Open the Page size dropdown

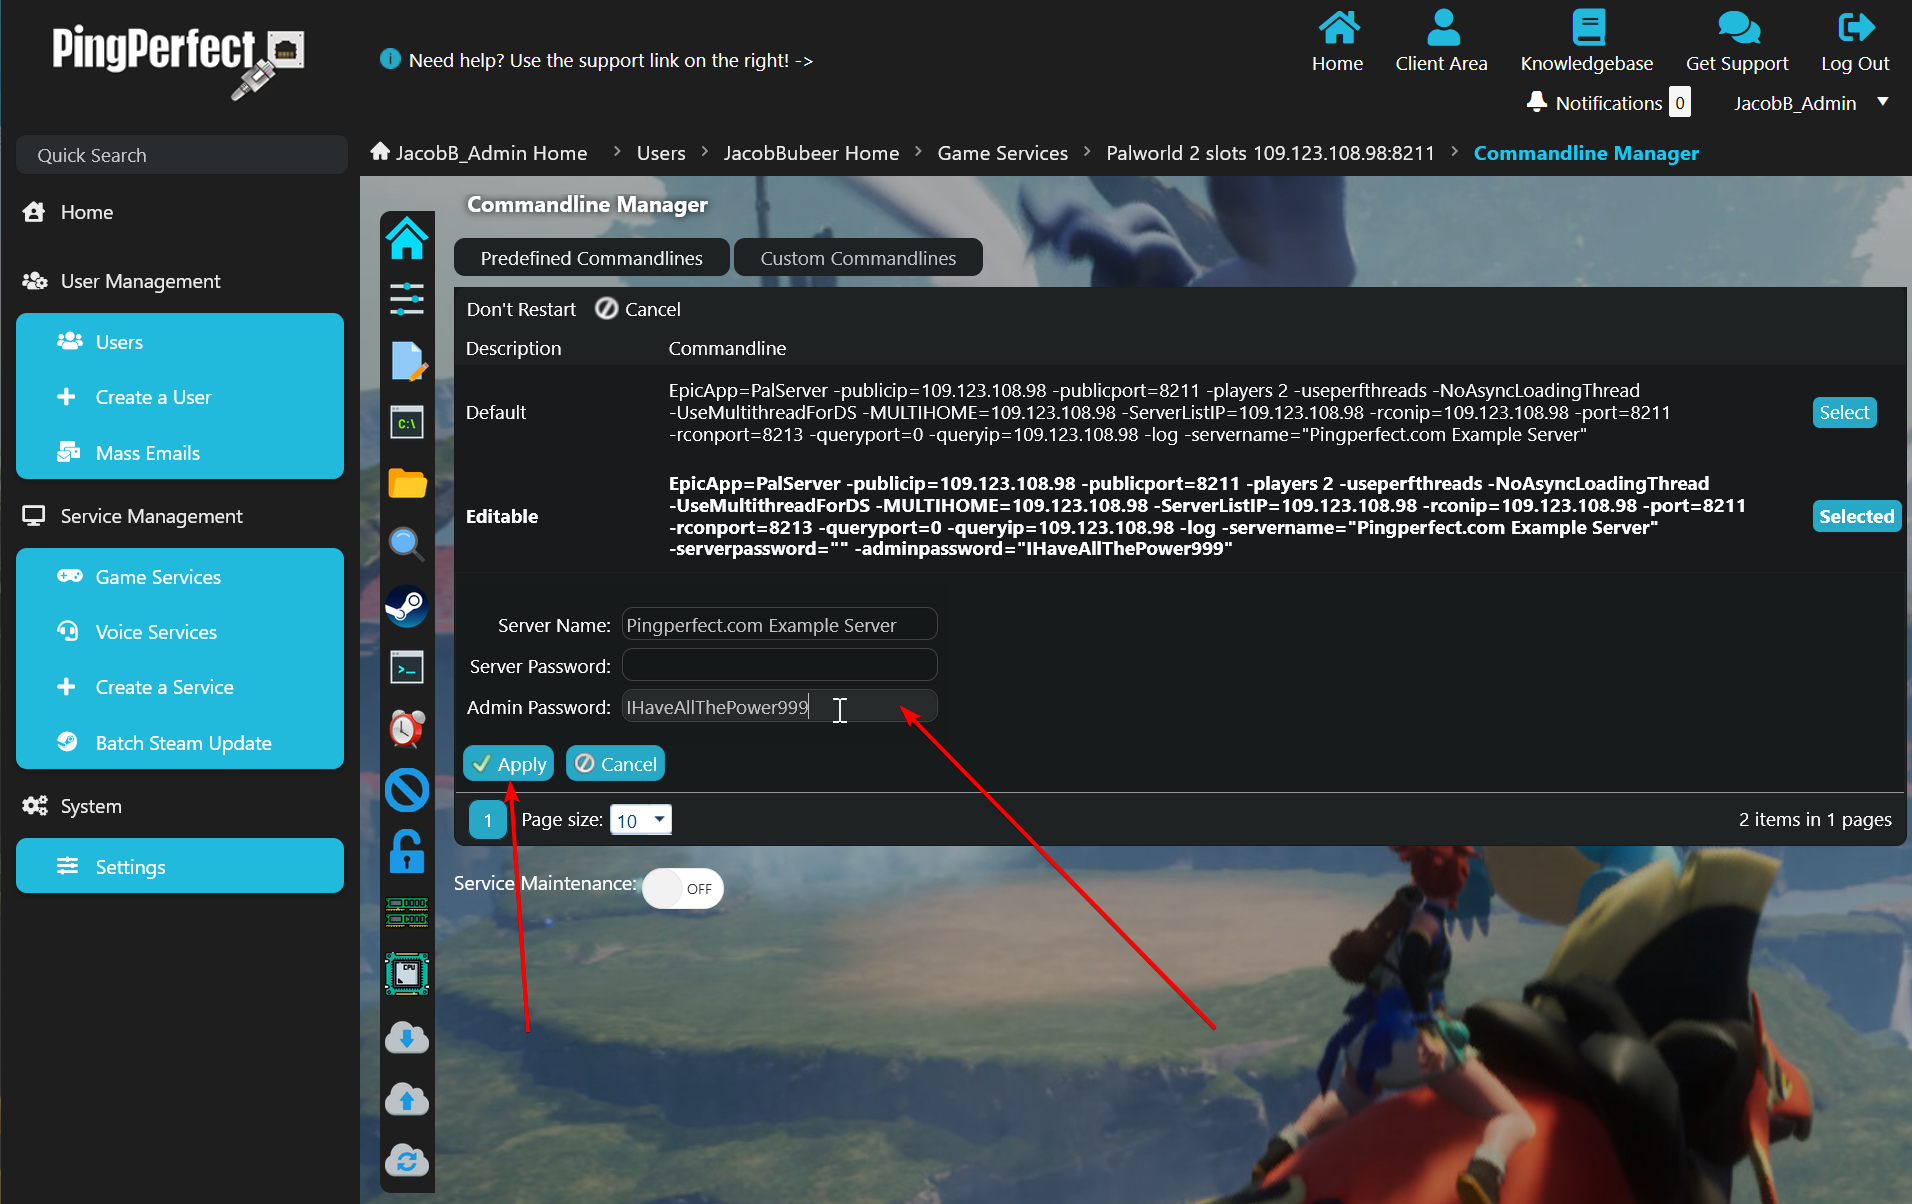[641, 820]
